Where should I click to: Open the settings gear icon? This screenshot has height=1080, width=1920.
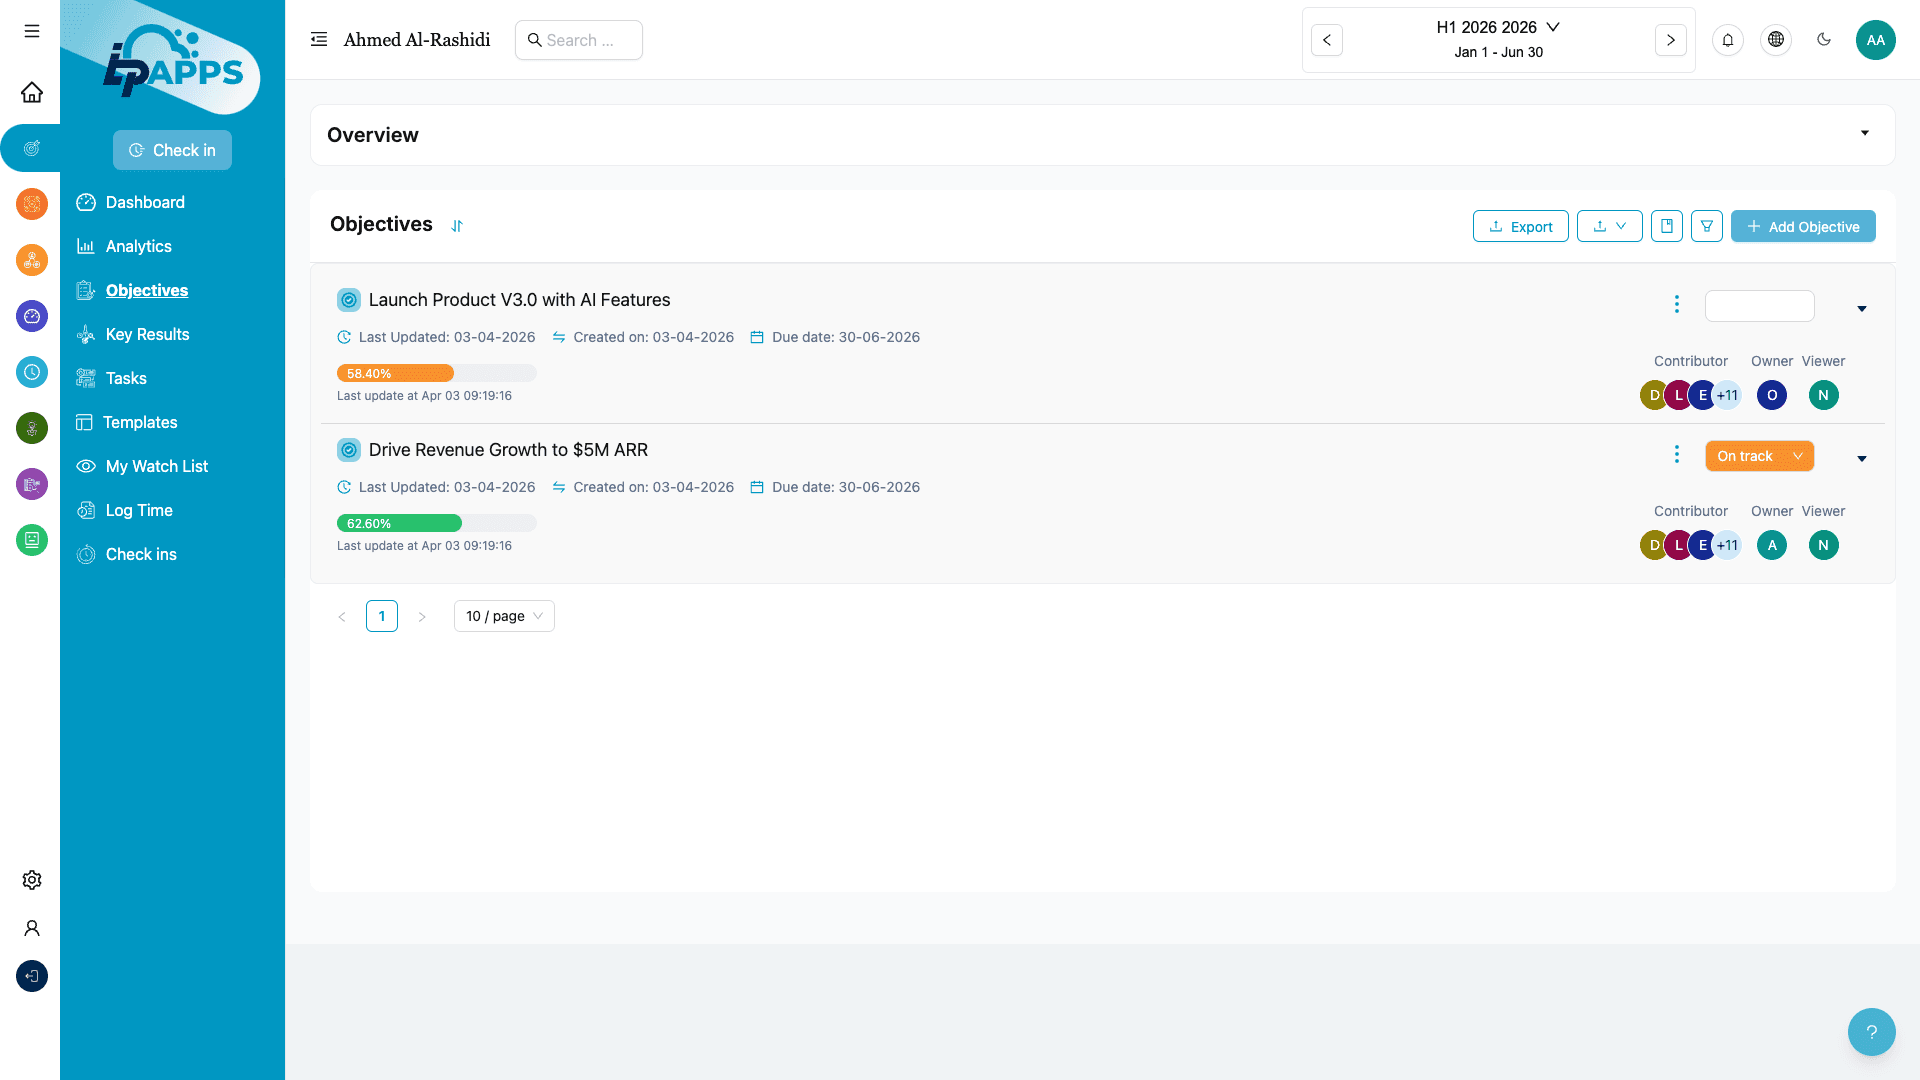32,880
